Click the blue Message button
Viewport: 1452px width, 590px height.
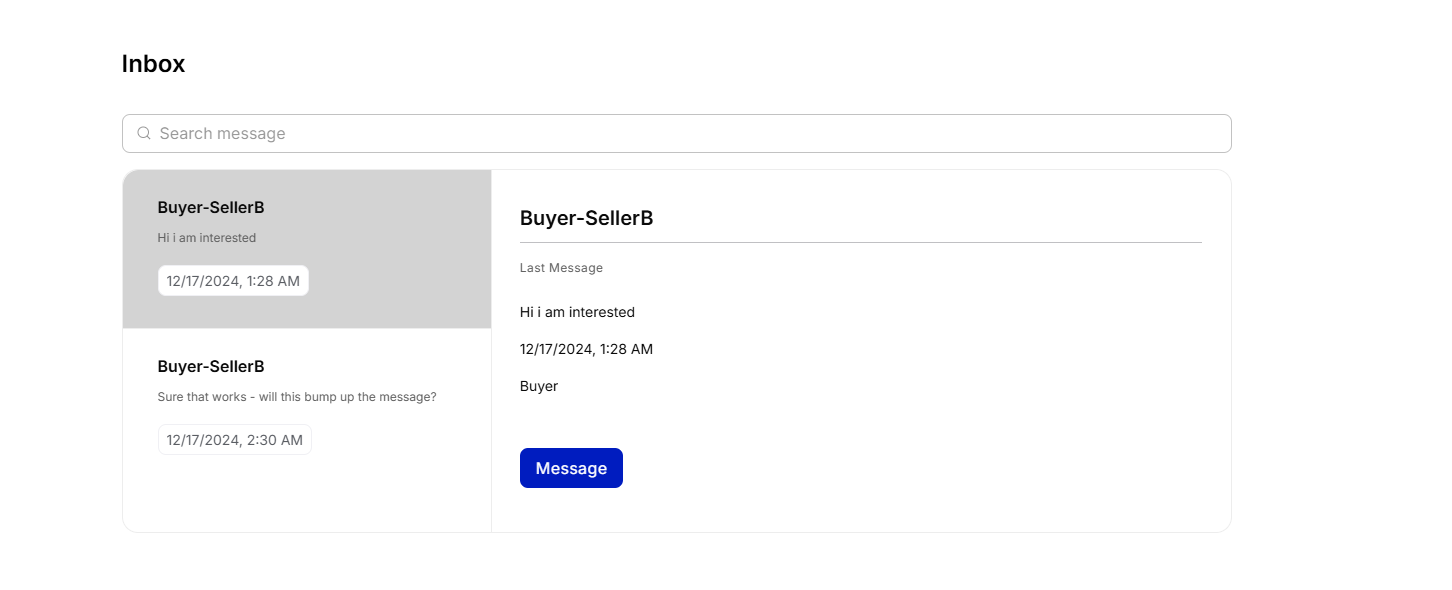(571, 468)
